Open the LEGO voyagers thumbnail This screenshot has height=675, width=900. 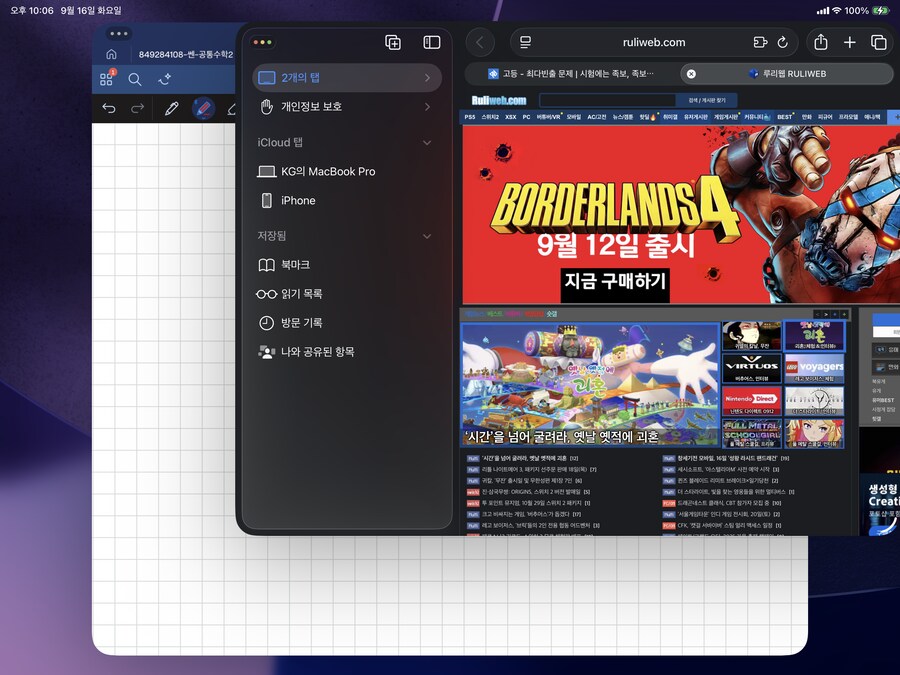(814, 368)
